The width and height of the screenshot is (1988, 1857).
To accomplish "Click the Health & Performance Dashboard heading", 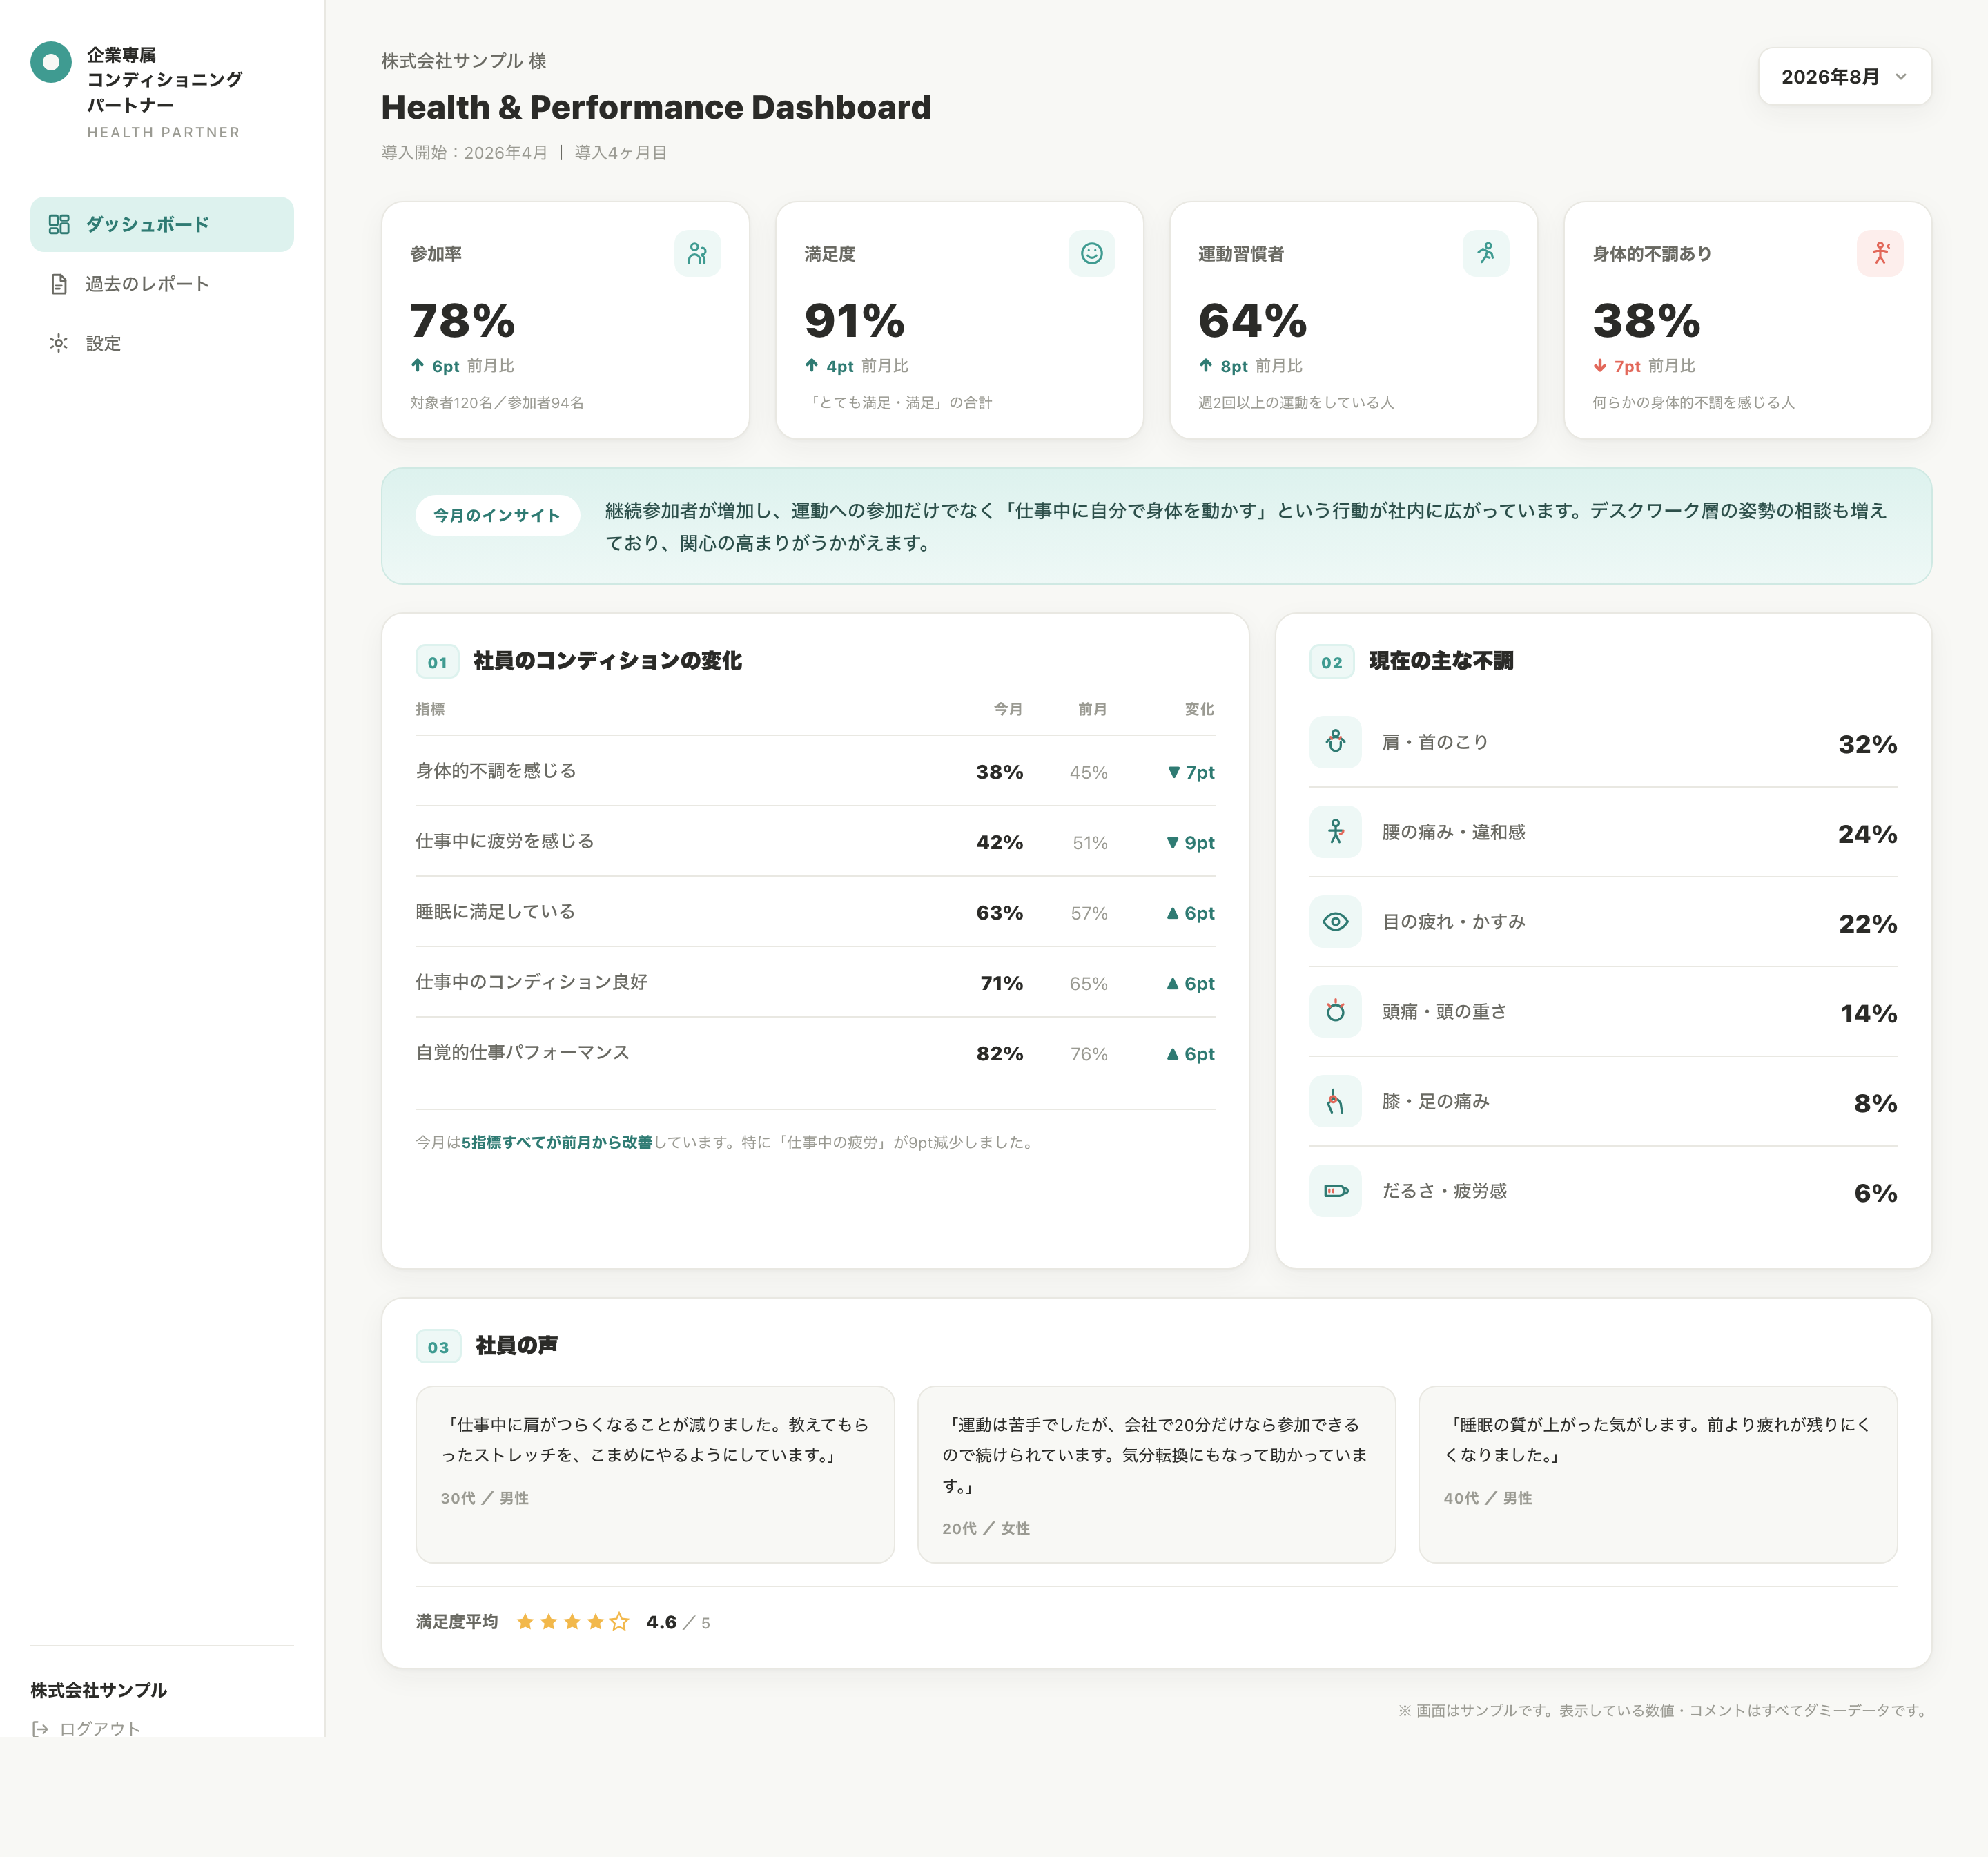I will [x=656, y=107].
